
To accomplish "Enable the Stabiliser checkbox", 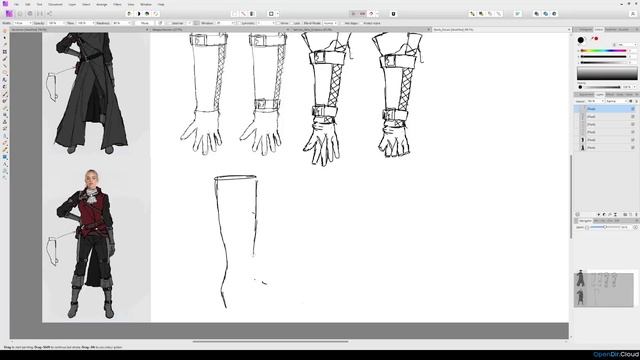I will (169, 23).
